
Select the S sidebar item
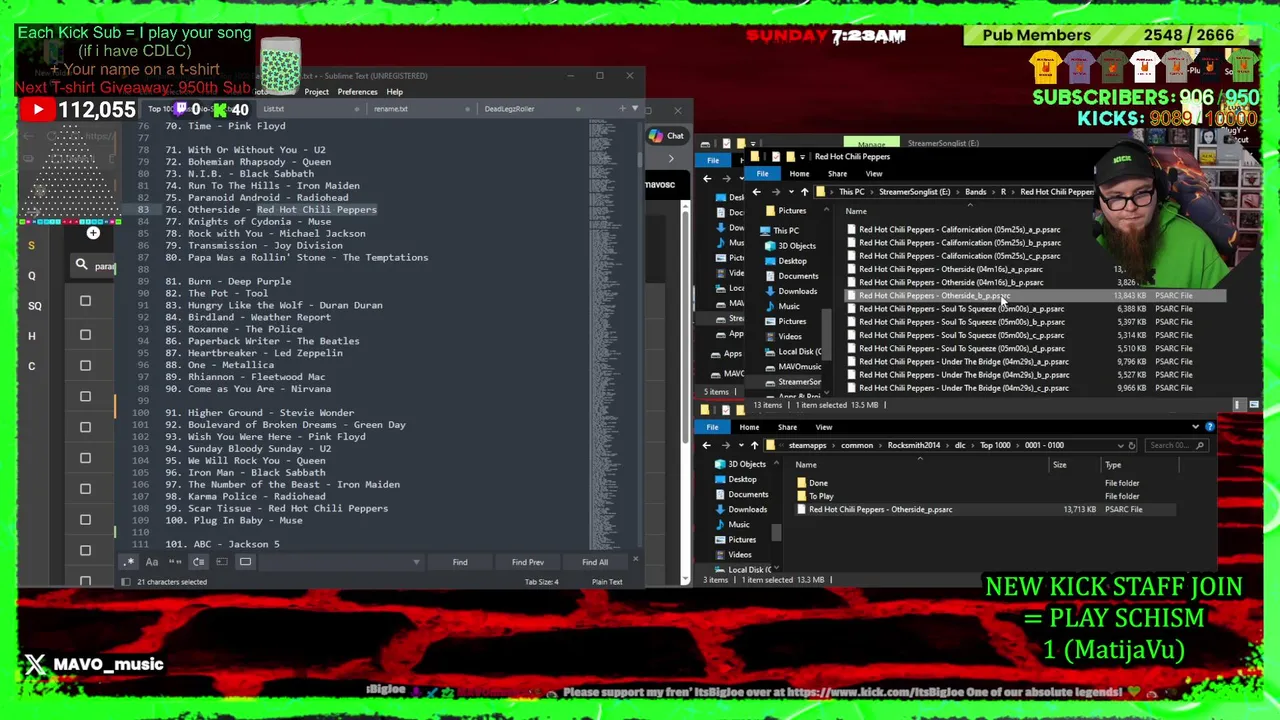click(x=31, y=246)
